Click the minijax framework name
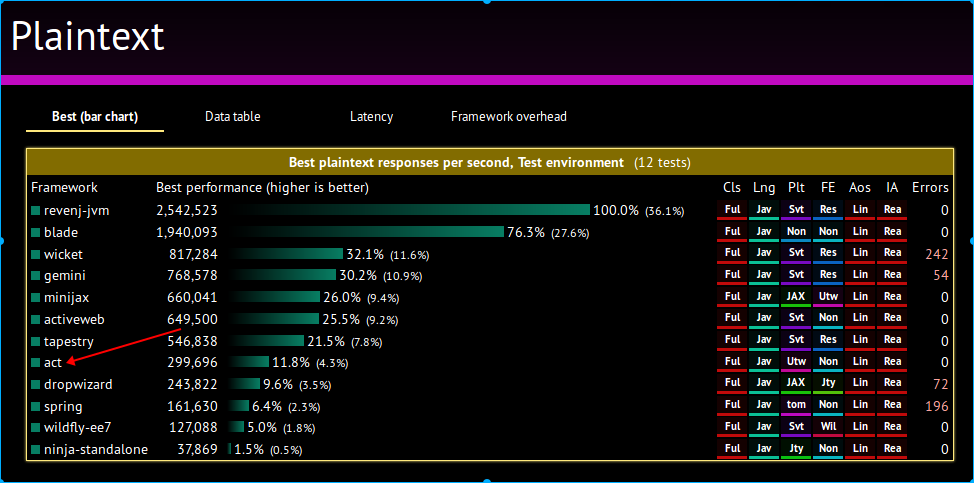 pos(66,297)
